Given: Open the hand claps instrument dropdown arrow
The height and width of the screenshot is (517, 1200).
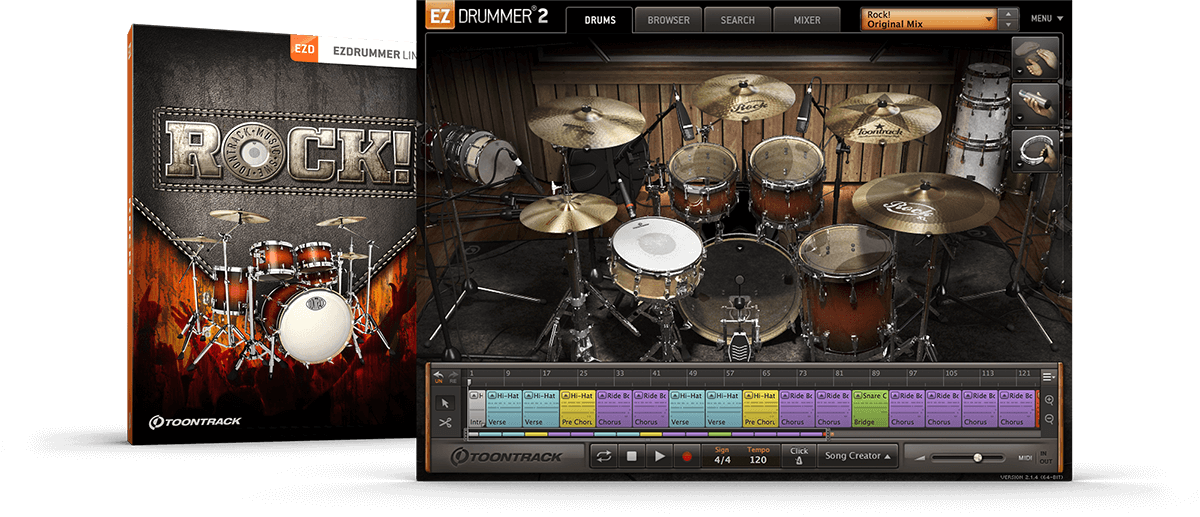Looking at the screenshot, I should coord(1021,72).
